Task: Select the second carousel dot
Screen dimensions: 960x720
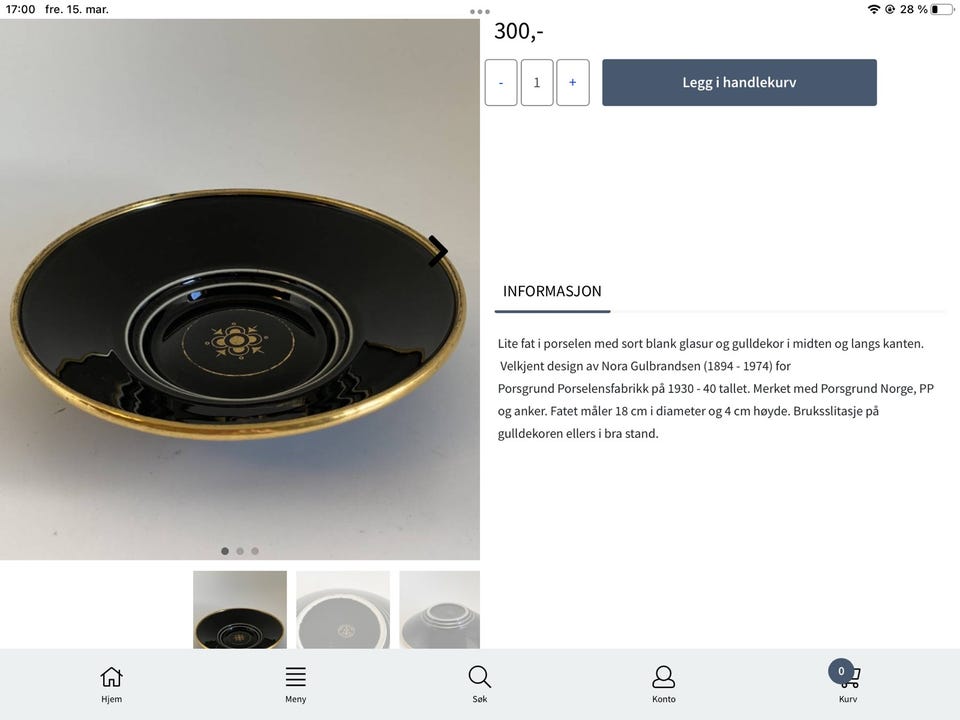Action: point(240,551)
